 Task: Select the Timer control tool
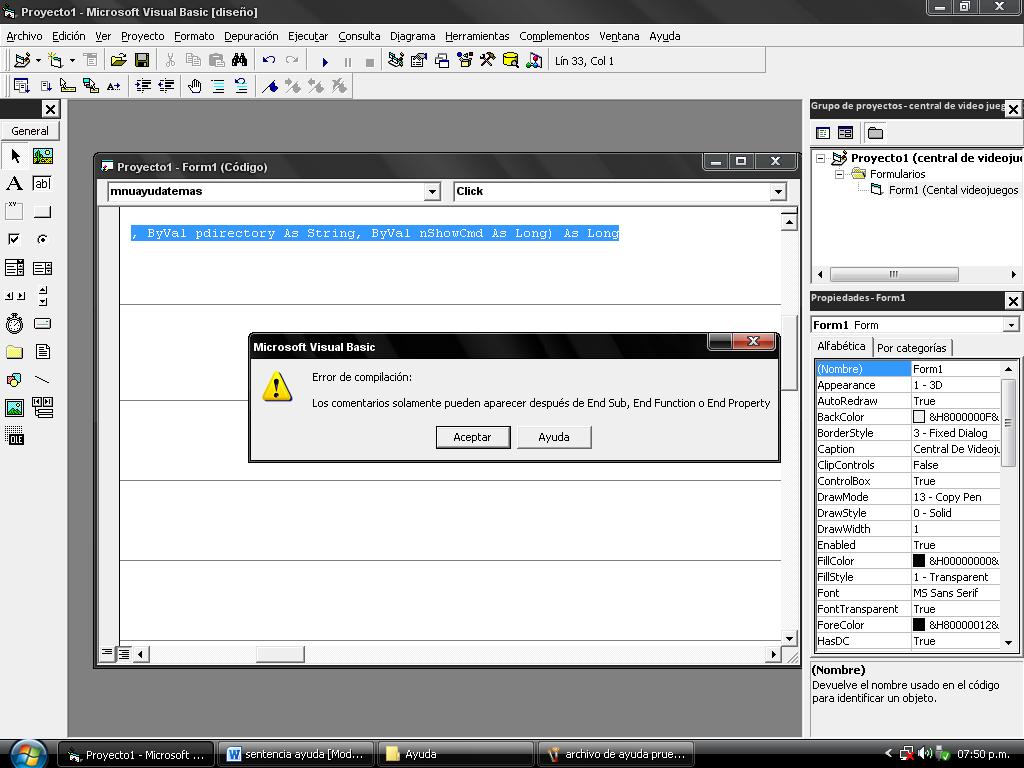point(14,323)
